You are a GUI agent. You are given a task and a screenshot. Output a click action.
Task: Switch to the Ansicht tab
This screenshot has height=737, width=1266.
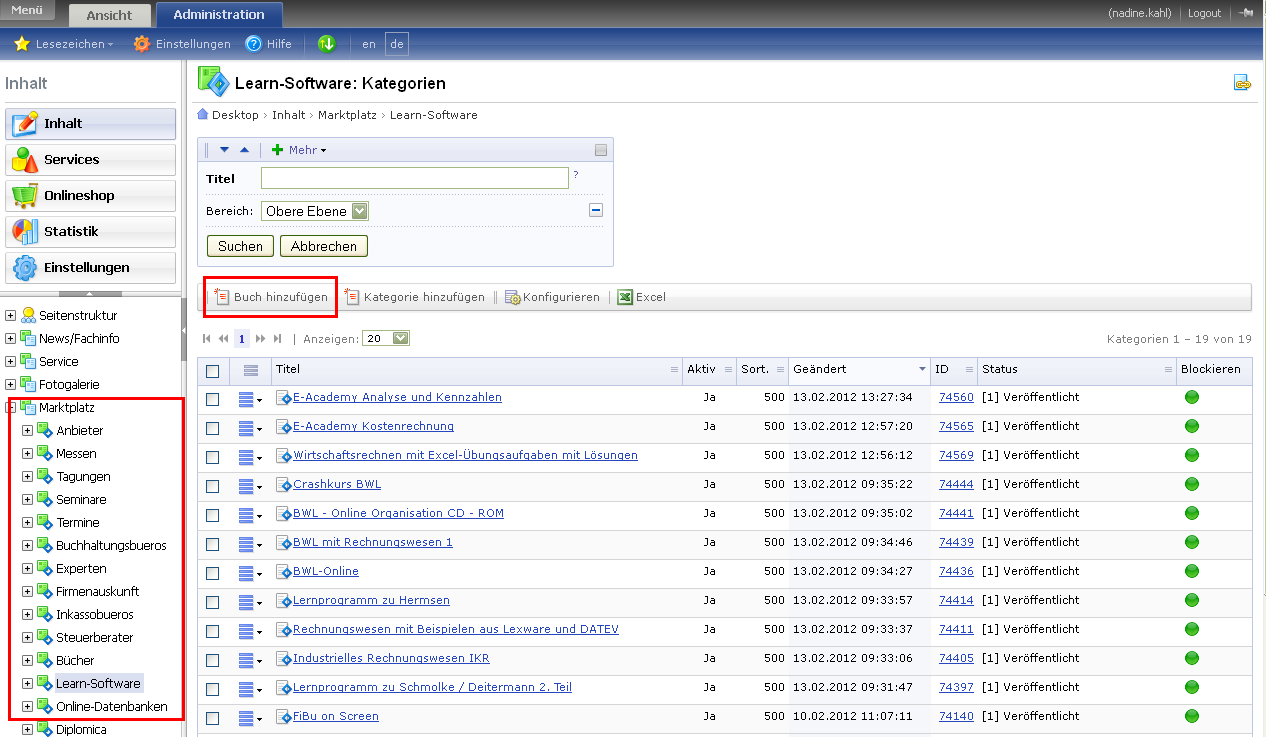point(109,15)
